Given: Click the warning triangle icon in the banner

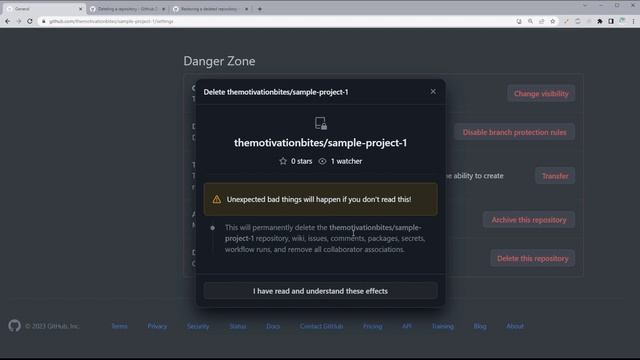Looking at the screenshot, I should (217, 199).
